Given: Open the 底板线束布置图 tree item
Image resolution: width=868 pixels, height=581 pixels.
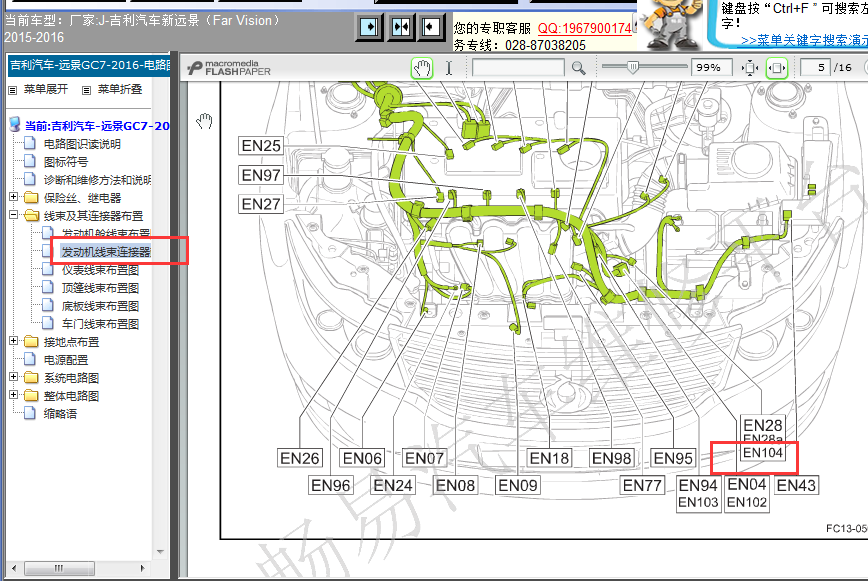Looking at the screenshot, I should pos(100,306).
